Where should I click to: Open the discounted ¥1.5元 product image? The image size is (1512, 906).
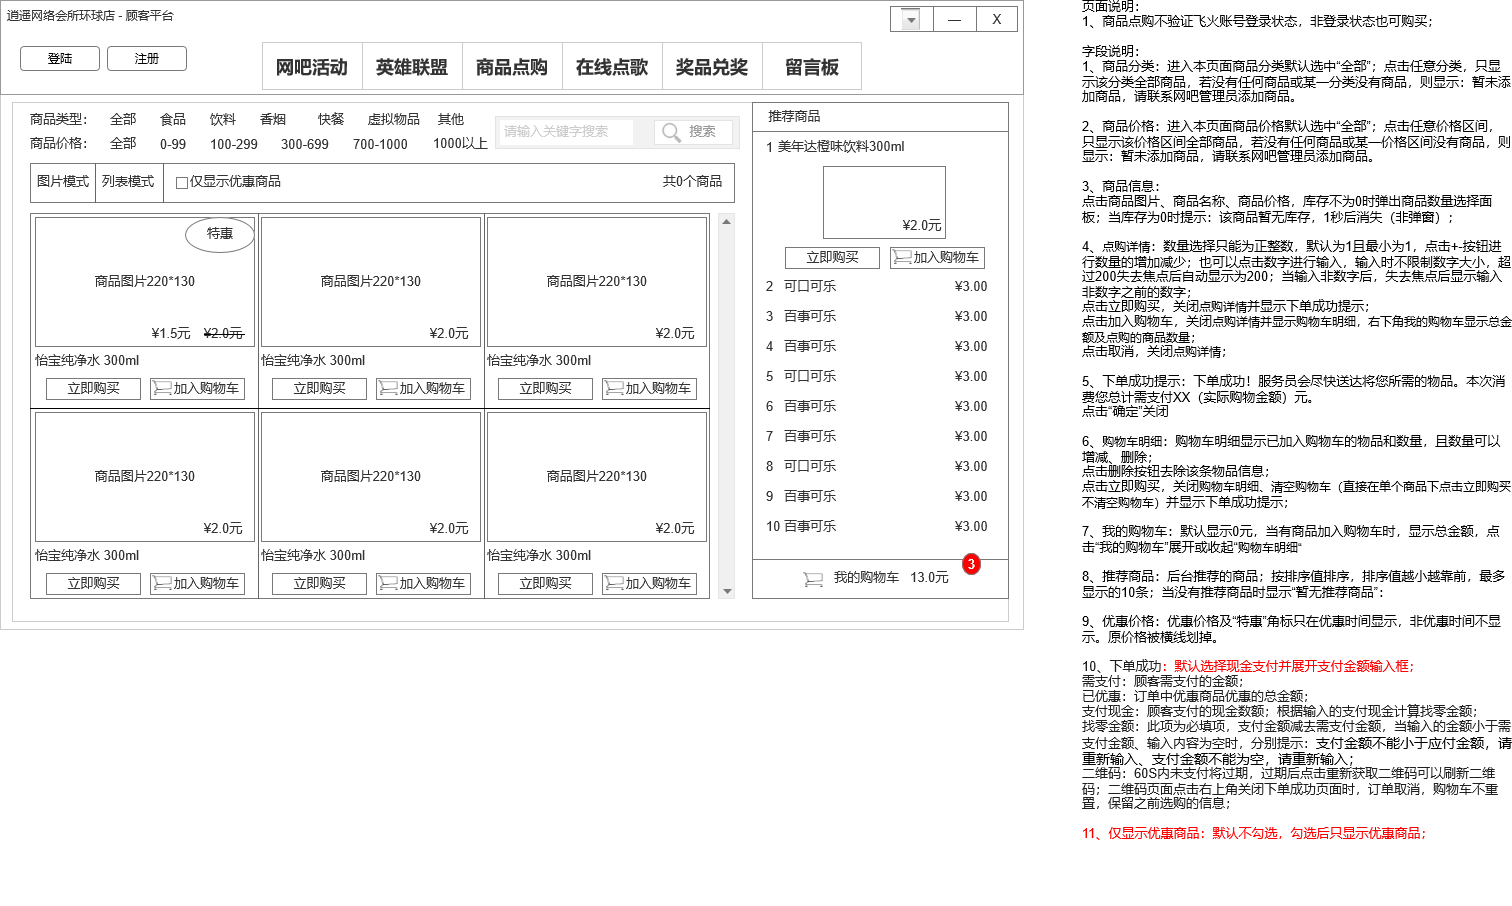[145, 282]
